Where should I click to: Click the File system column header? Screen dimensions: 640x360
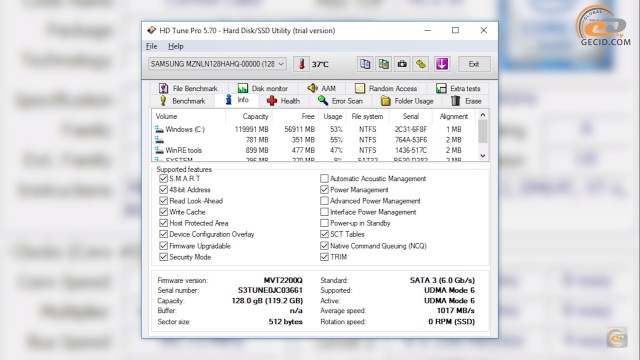[x=367, y=116]
